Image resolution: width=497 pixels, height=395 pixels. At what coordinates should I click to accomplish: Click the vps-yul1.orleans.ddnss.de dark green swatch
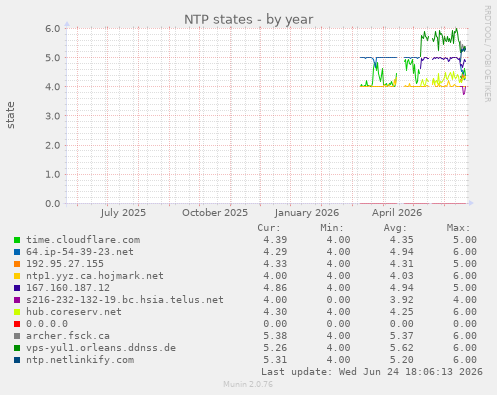click(17, 348)
